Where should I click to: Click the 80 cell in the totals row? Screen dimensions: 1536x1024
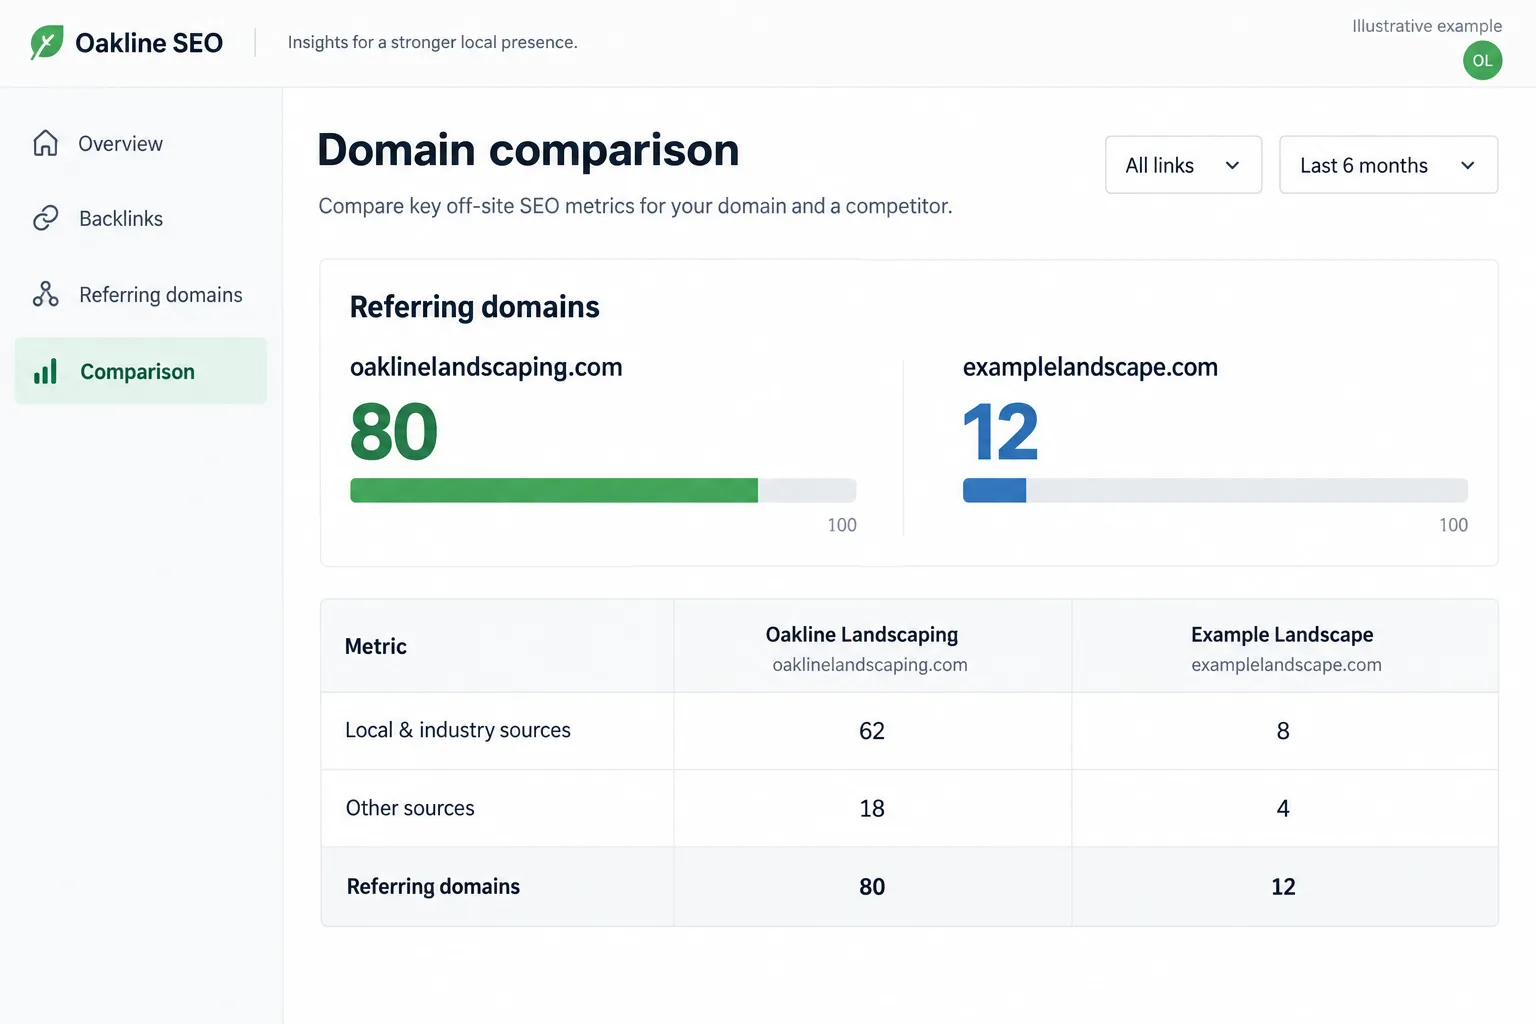(x=872, y=887)
